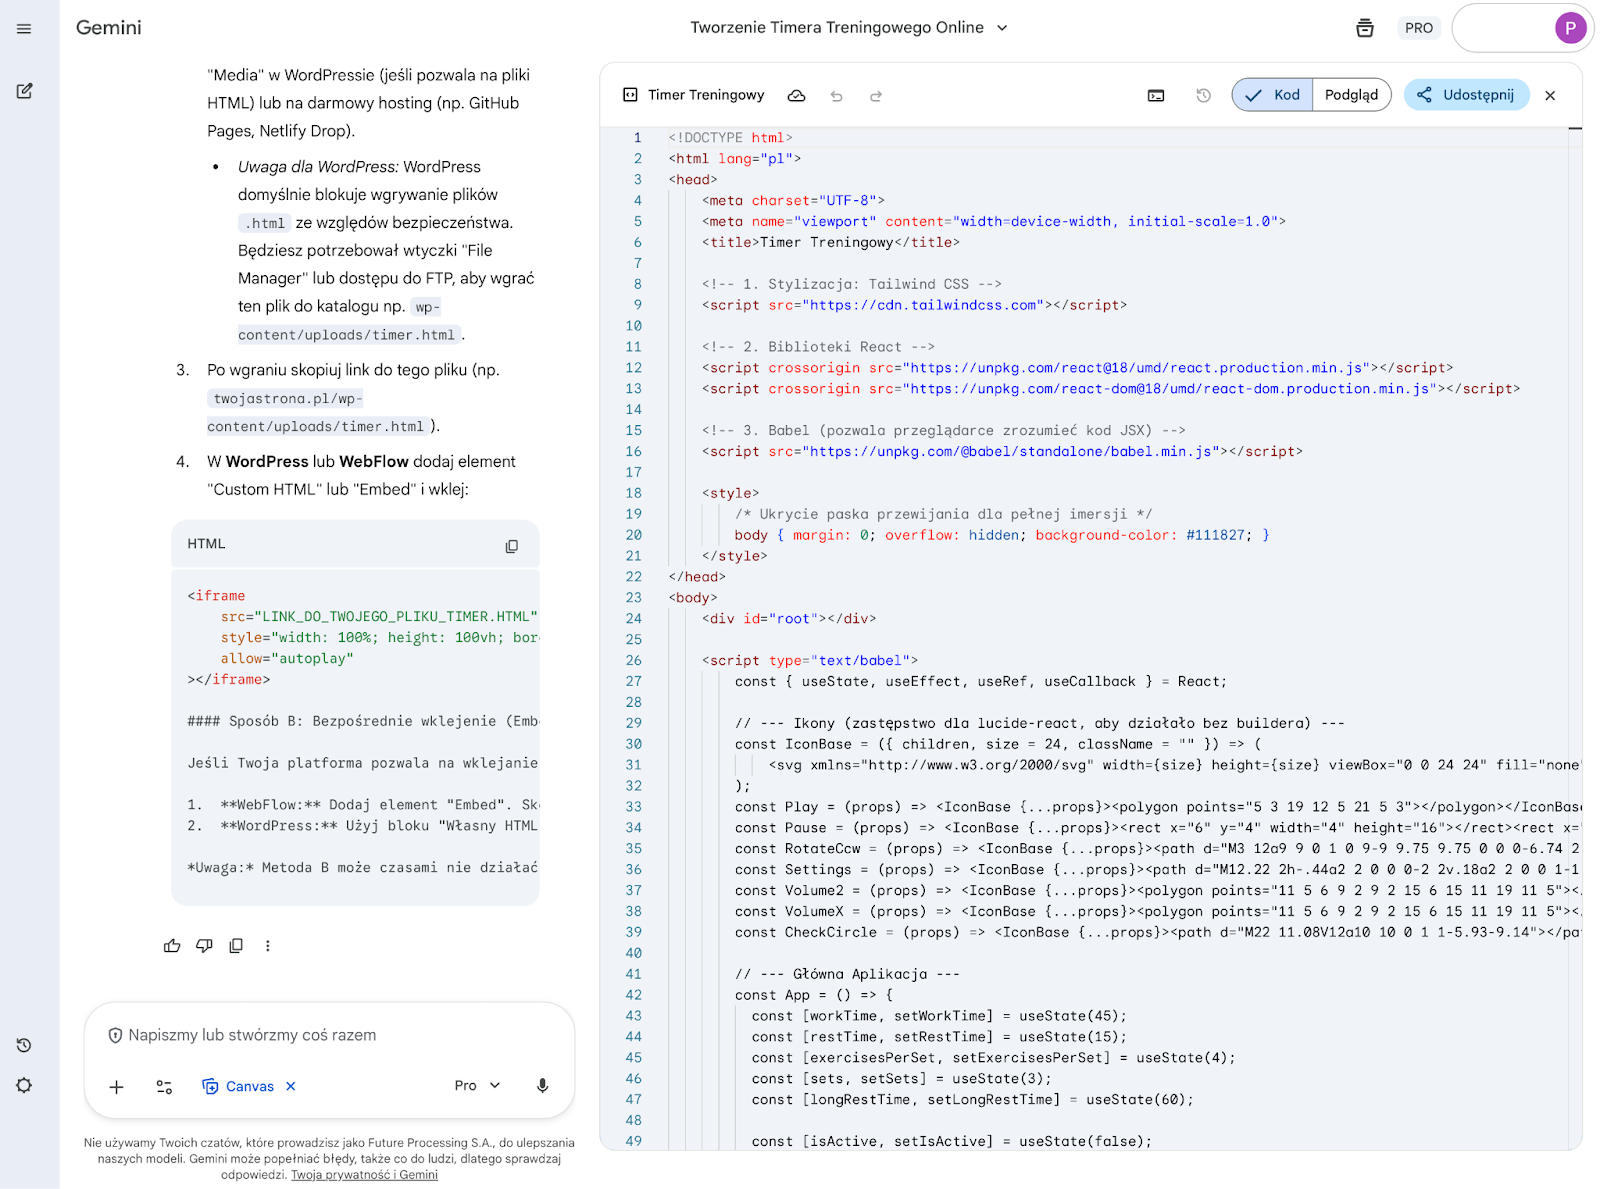Click the title text Timer Treningowy
1600x1189 pixels.
tap(706, 95)
